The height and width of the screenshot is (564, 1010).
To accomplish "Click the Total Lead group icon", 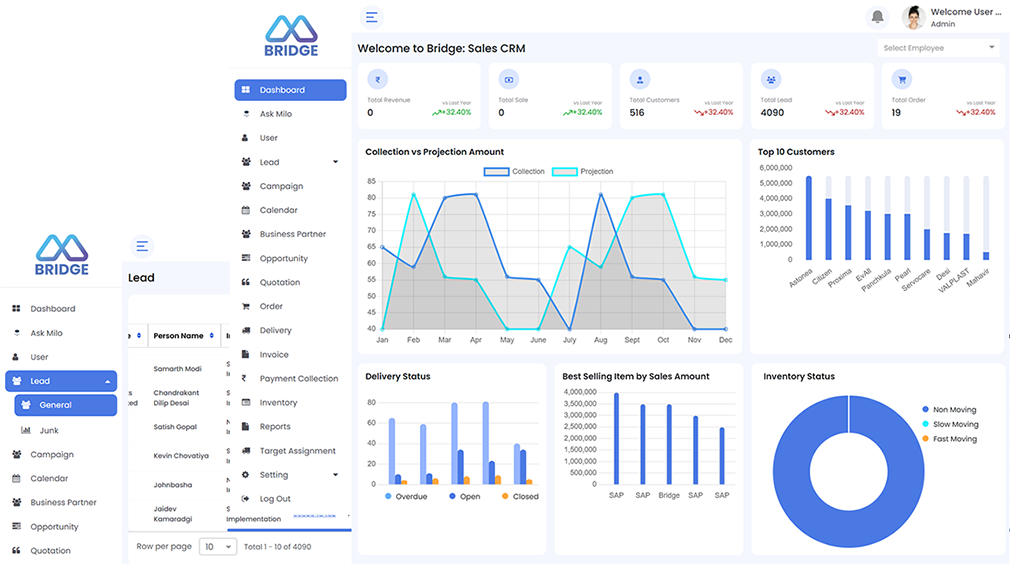I will pos(771,80).
